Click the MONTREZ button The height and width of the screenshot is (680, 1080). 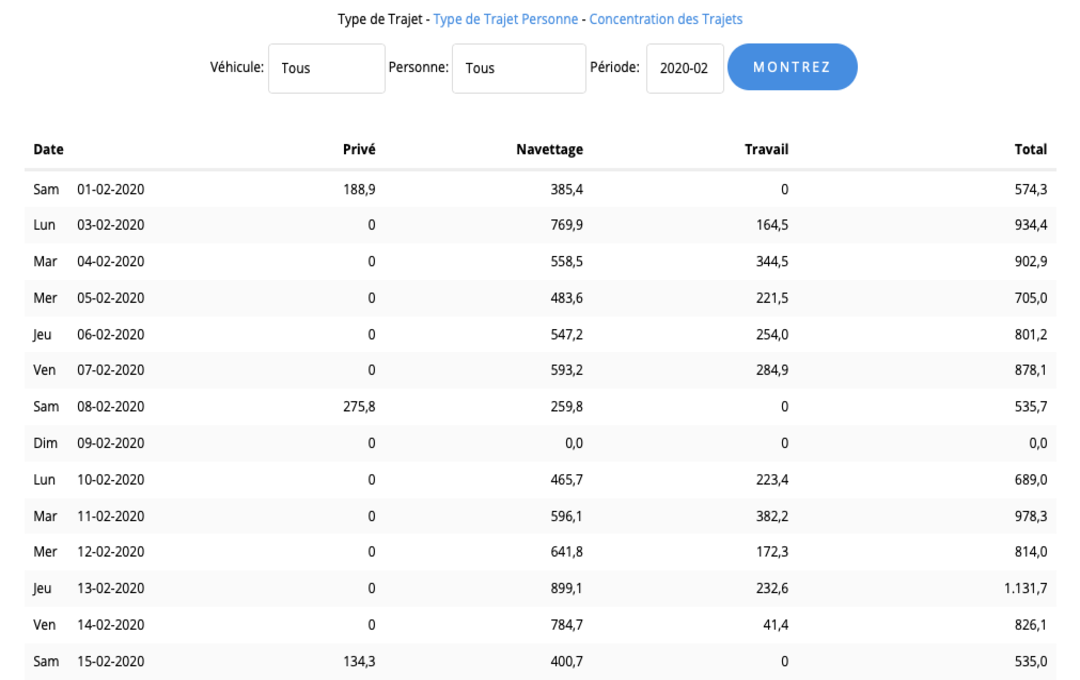tap(792, 67)
